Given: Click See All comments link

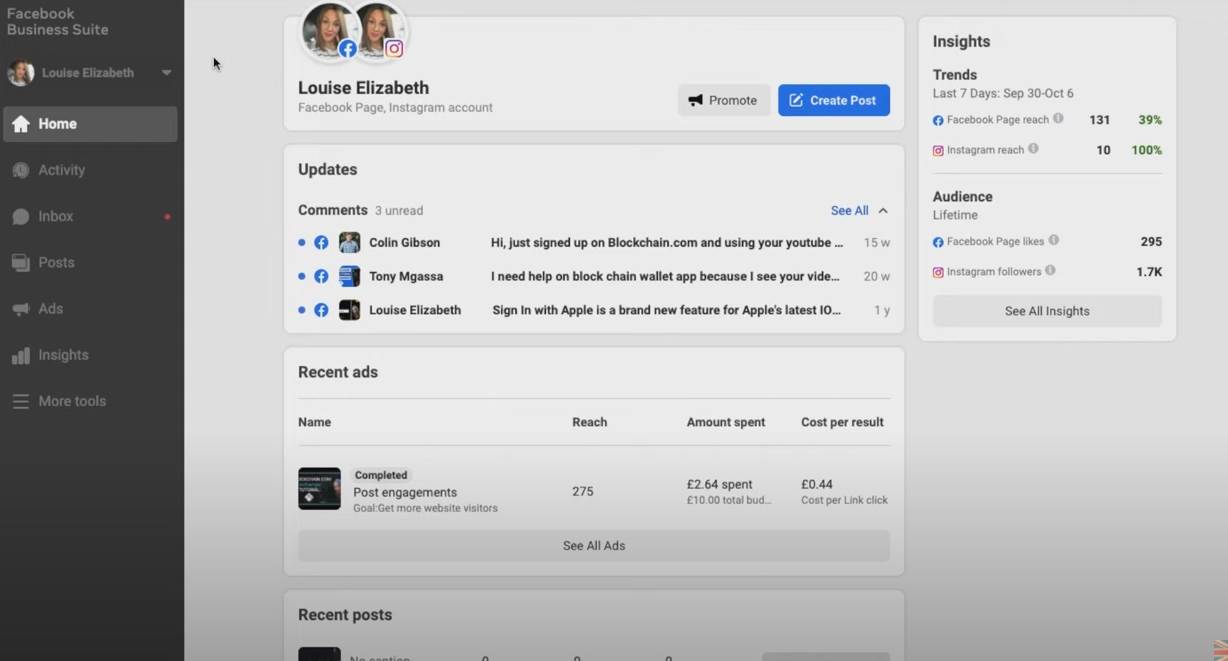Looking at the screenshot, I should (x=849, y=211).
